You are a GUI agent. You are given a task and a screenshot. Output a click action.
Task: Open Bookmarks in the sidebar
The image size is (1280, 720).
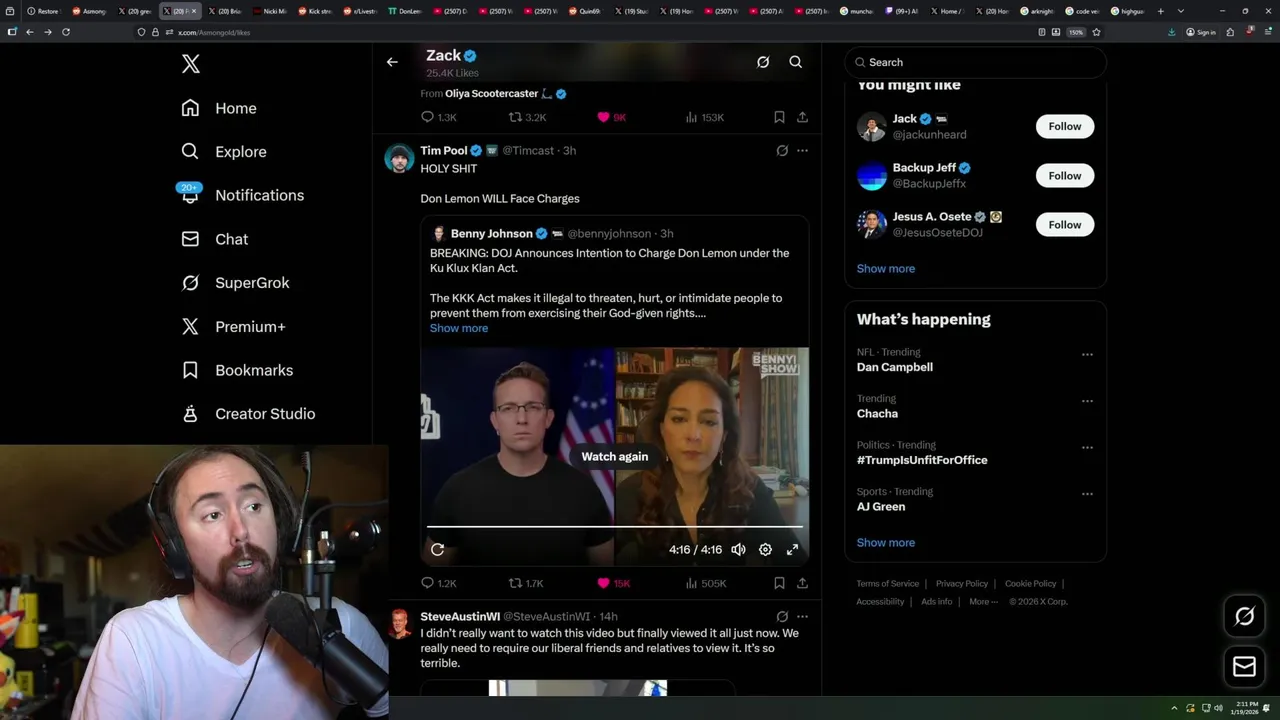click(237, 370)
